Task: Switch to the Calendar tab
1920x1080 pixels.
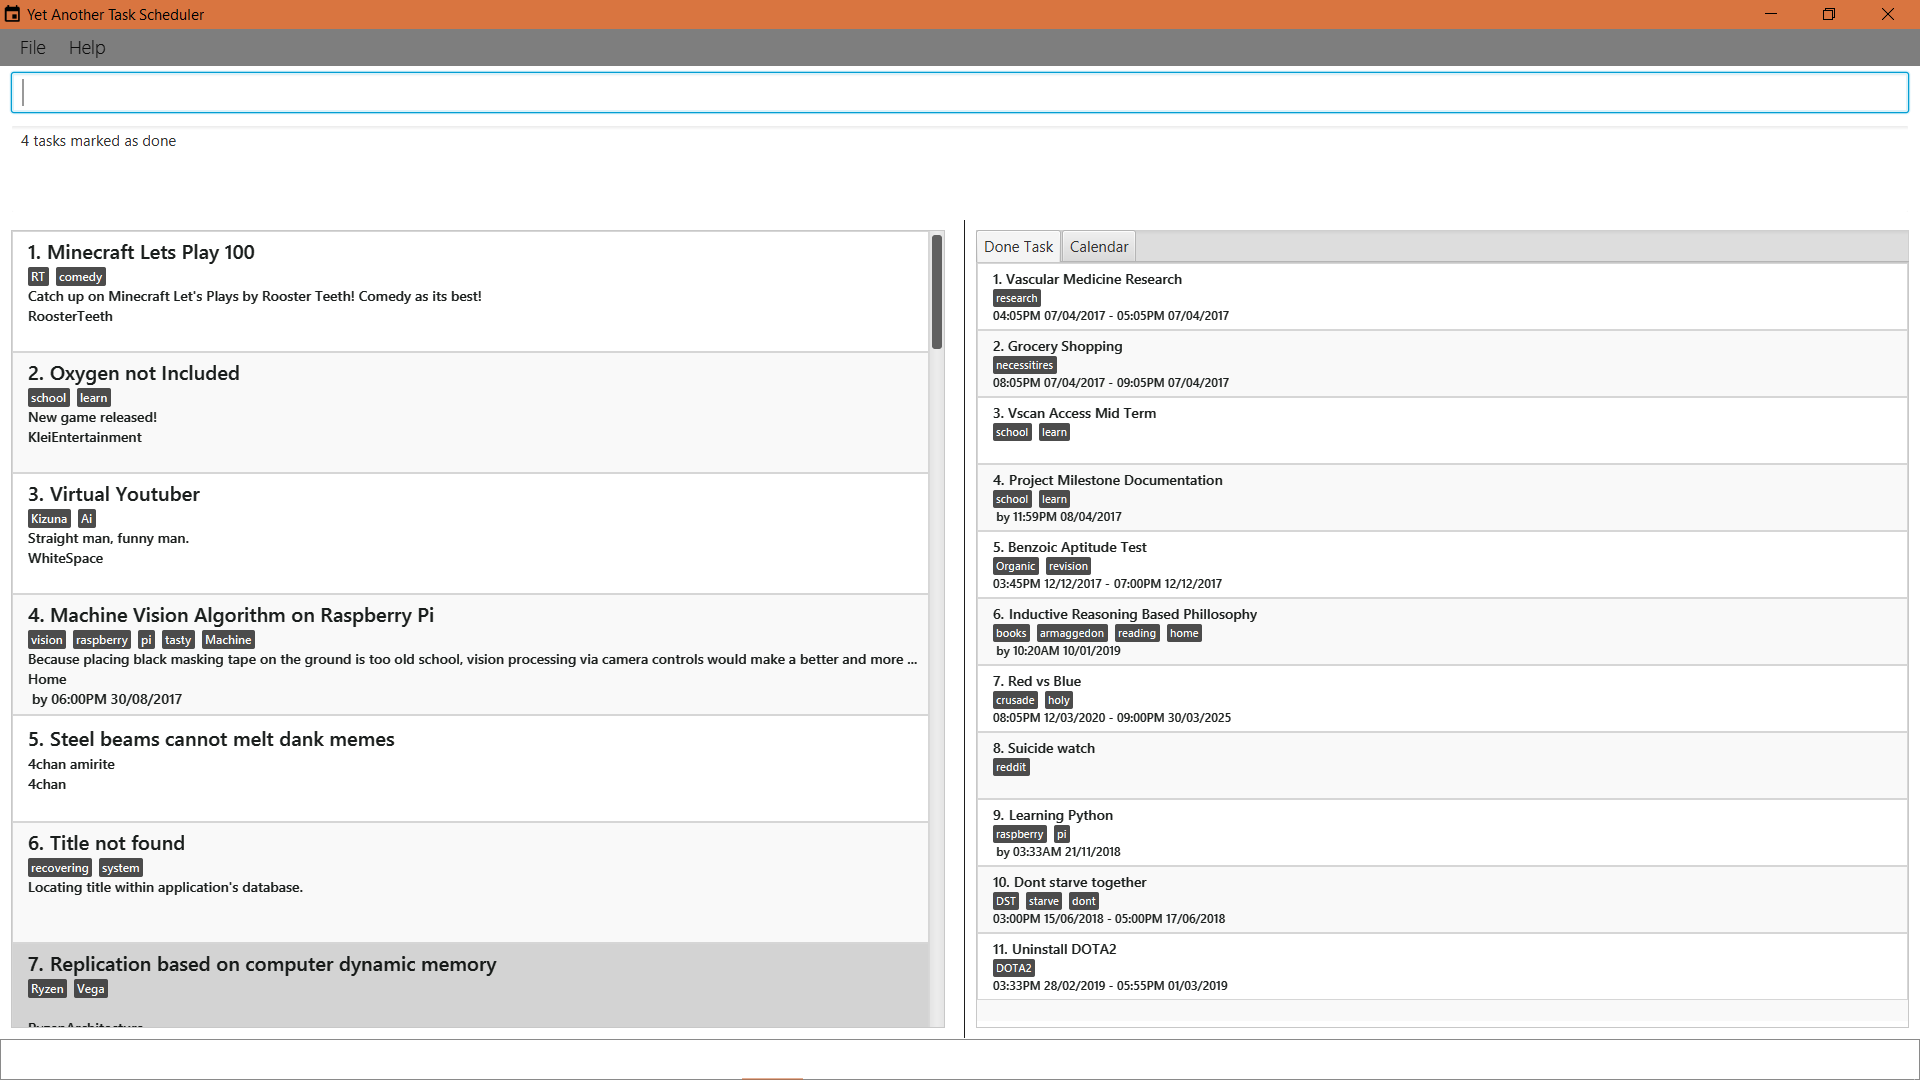Action: pos(1098,246)
